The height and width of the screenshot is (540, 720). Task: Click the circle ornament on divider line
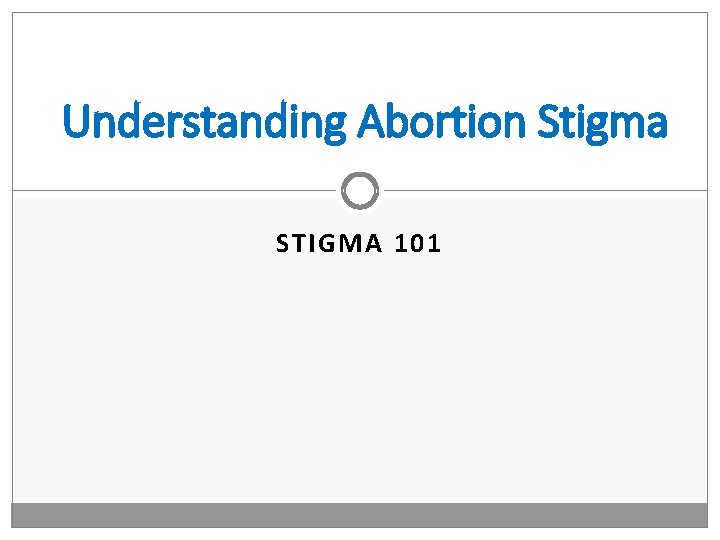[360, 191]
